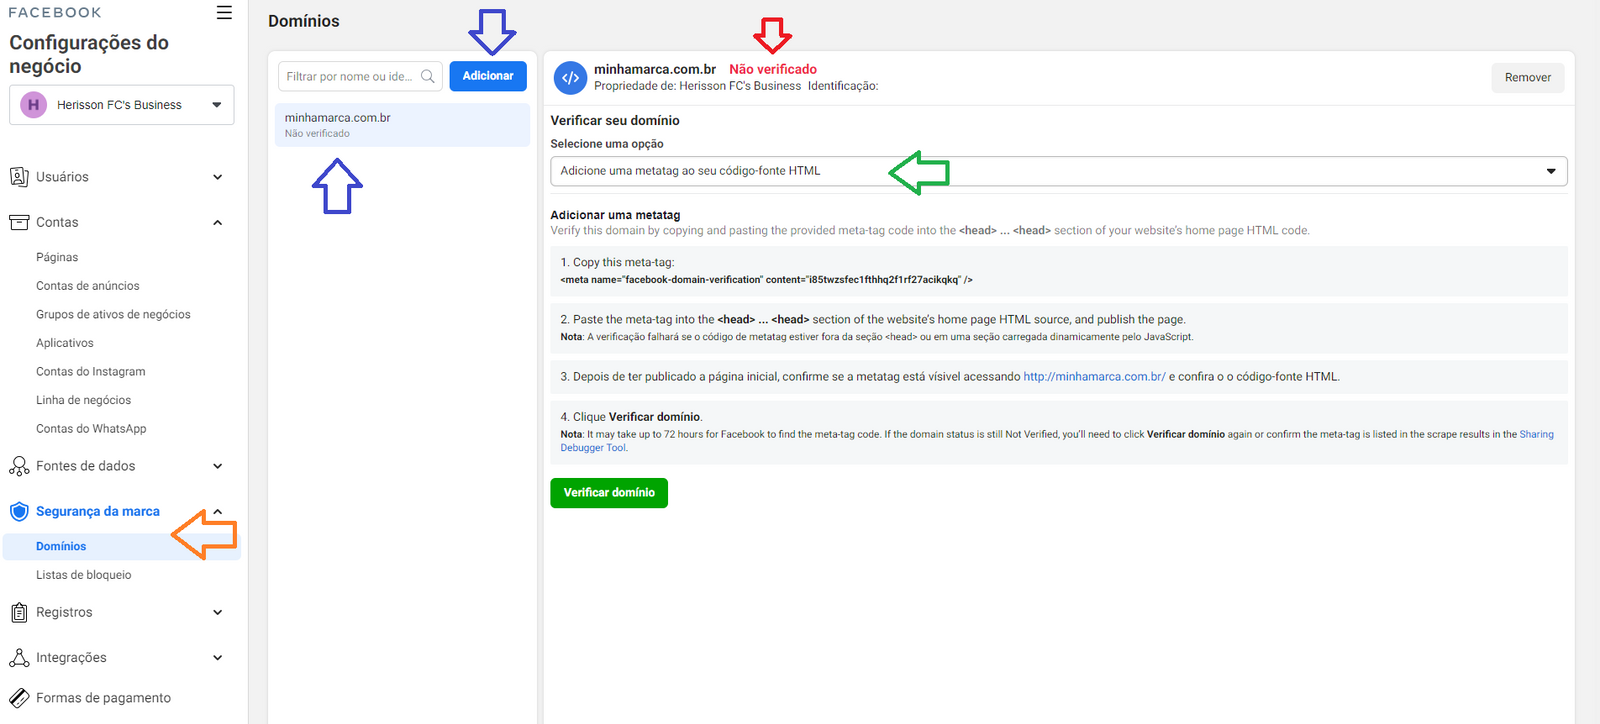Viewport: 1600px width, 724px height.
Task: Click the search magnifier in filter box
Action: pyautogui.click(x=428, y=77)
